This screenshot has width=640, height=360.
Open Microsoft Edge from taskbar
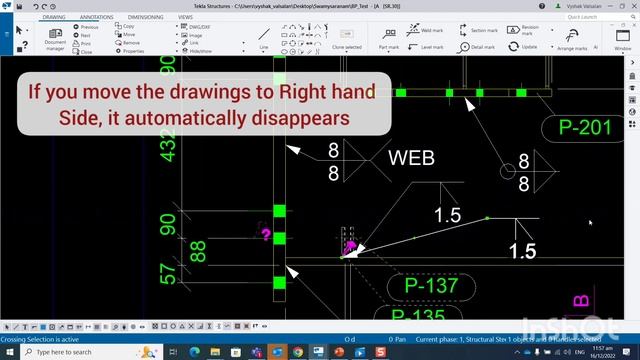[x=195, y=352]
